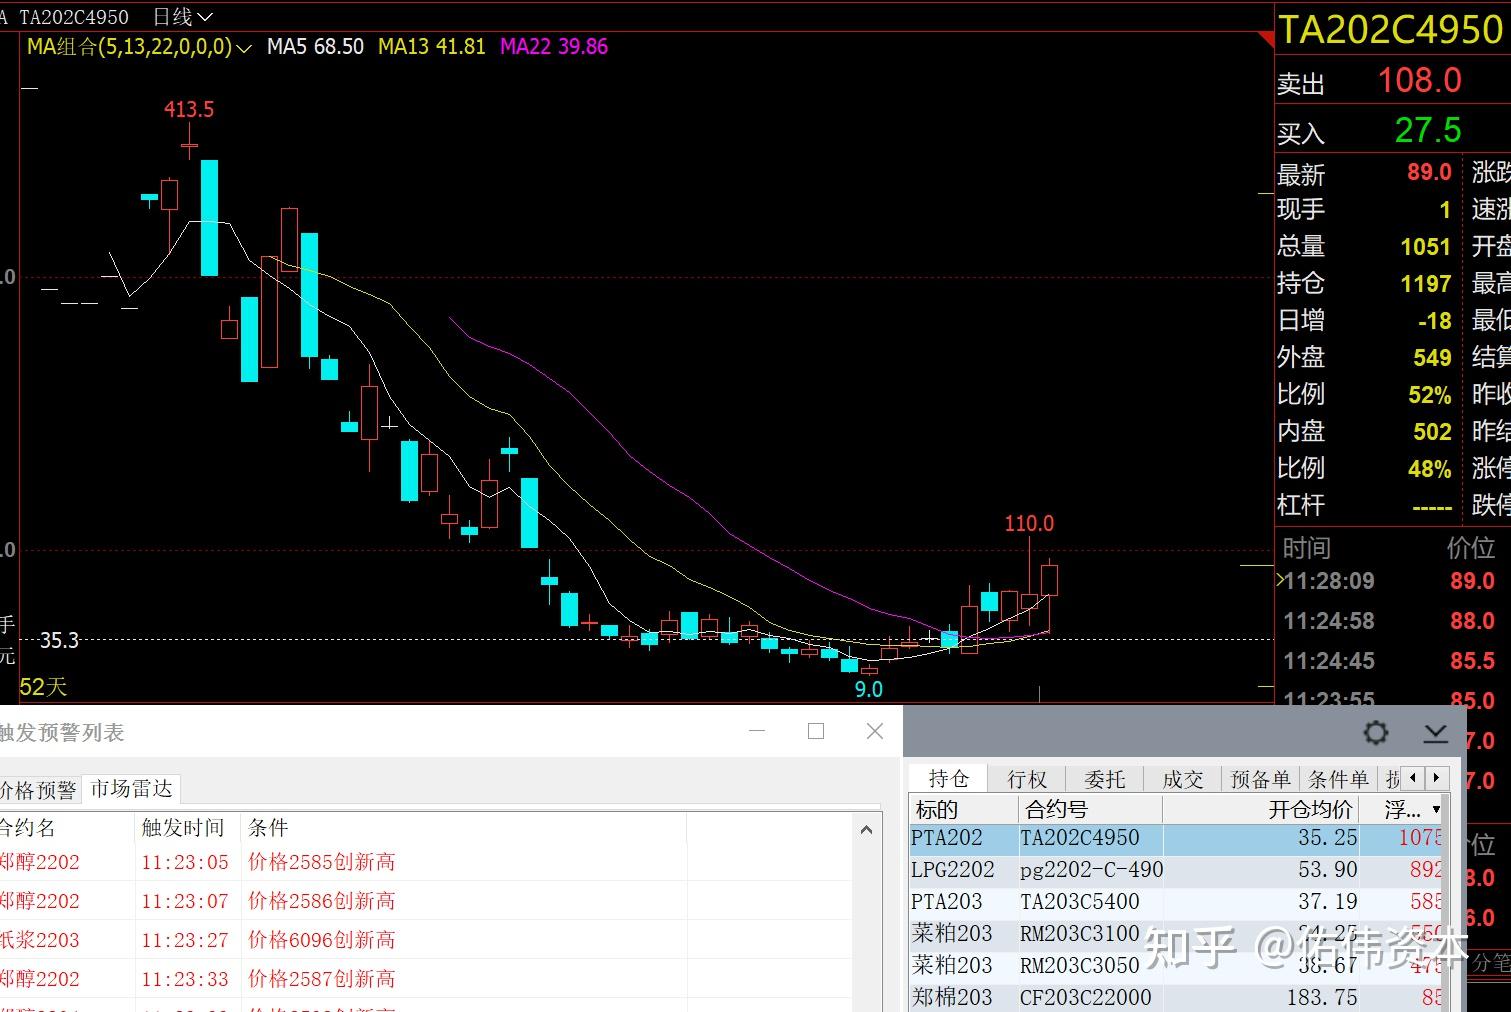Select the RM203C3050 position row
Image resolution: width=1511 pixels, height=1012 pixels.
pos(1177,966)
